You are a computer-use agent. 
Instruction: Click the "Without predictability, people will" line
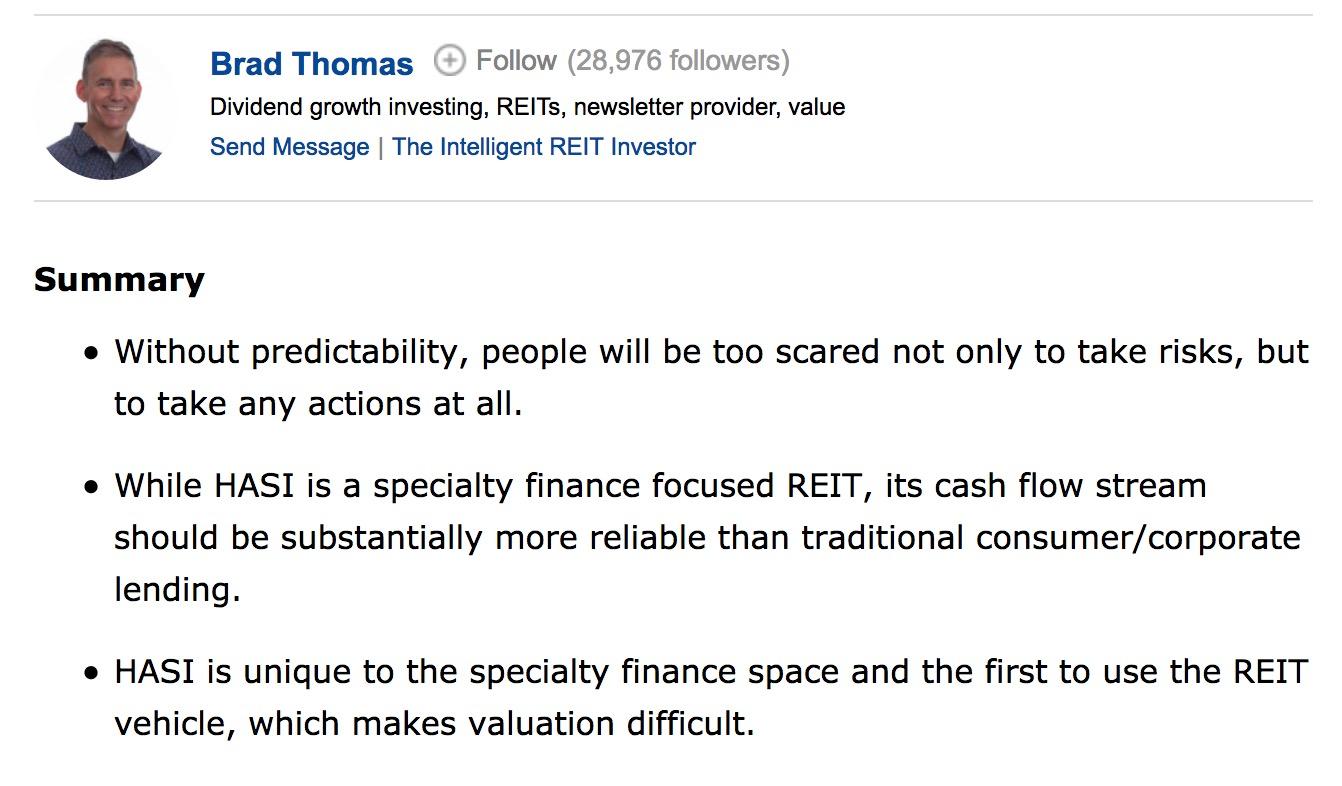pos(710,352)
